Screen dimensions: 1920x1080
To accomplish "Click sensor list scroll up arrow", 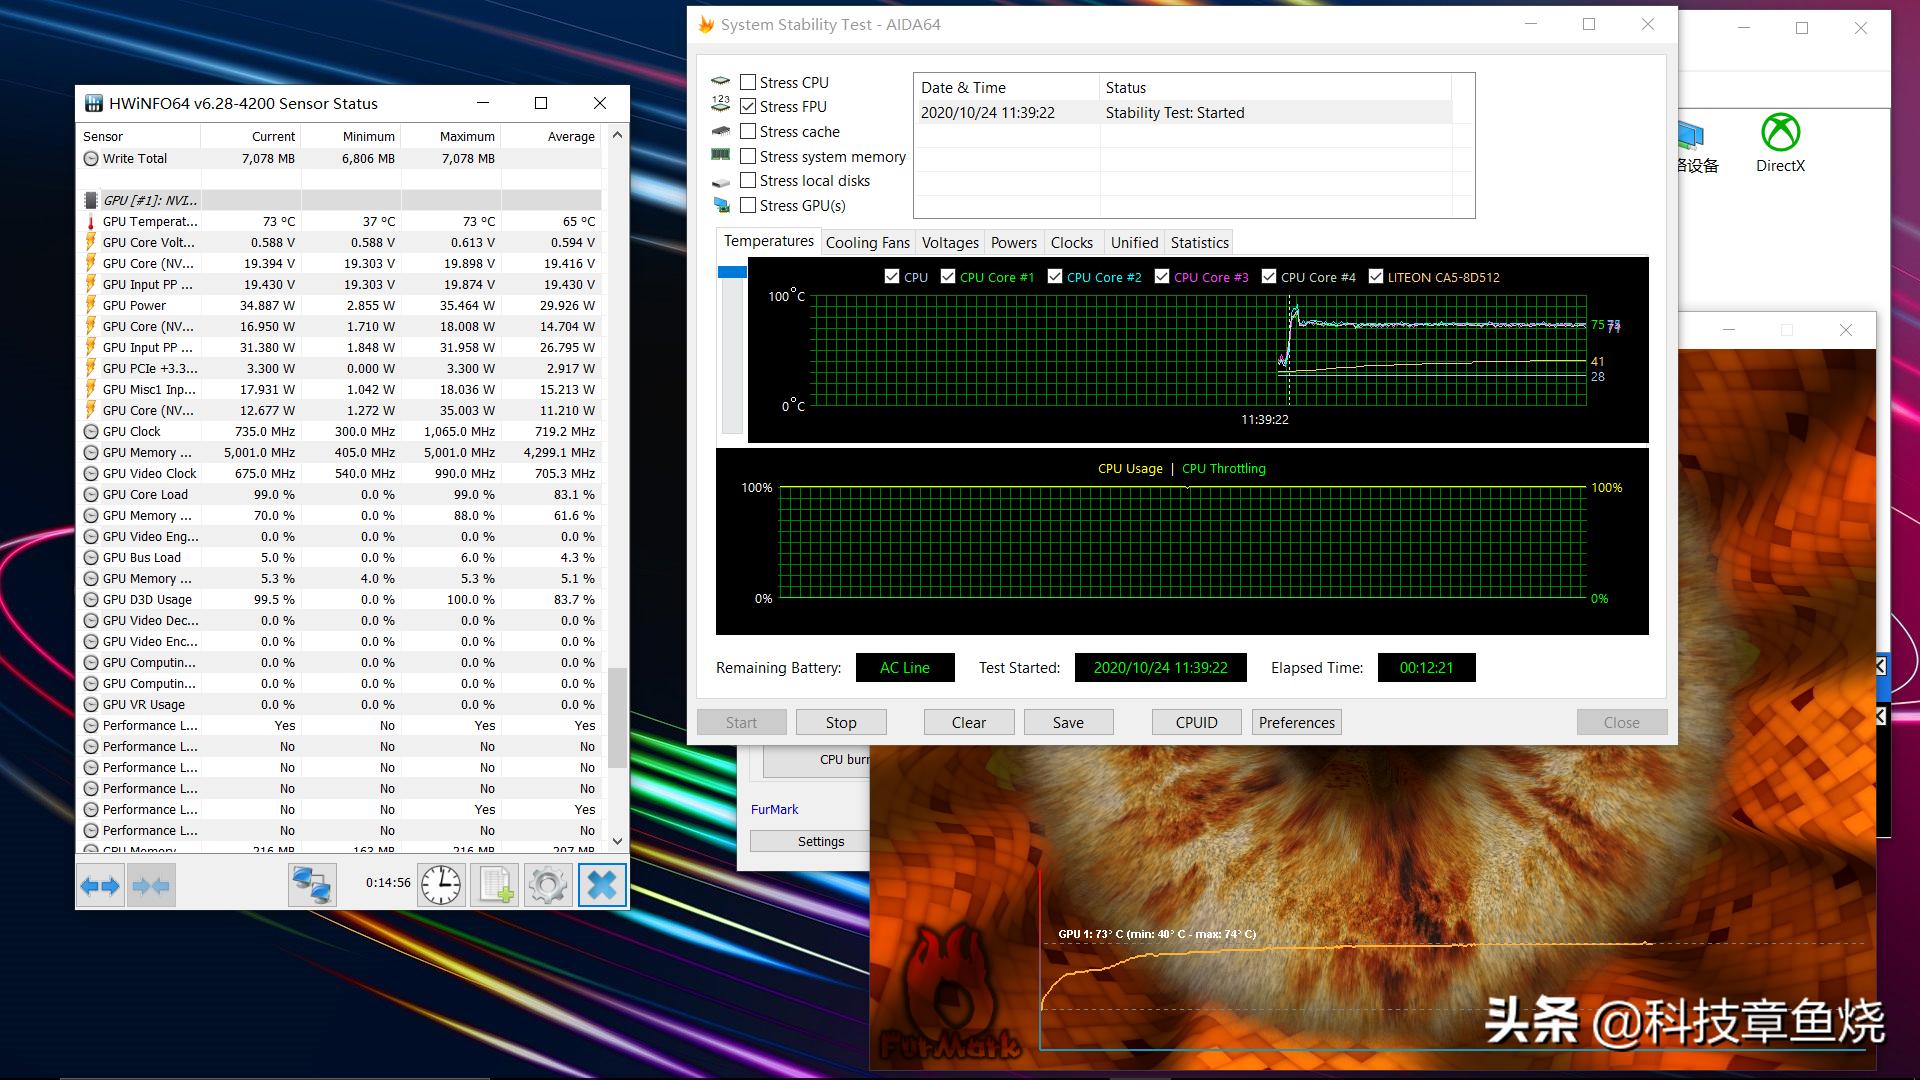I will click(x=617, y=135).
